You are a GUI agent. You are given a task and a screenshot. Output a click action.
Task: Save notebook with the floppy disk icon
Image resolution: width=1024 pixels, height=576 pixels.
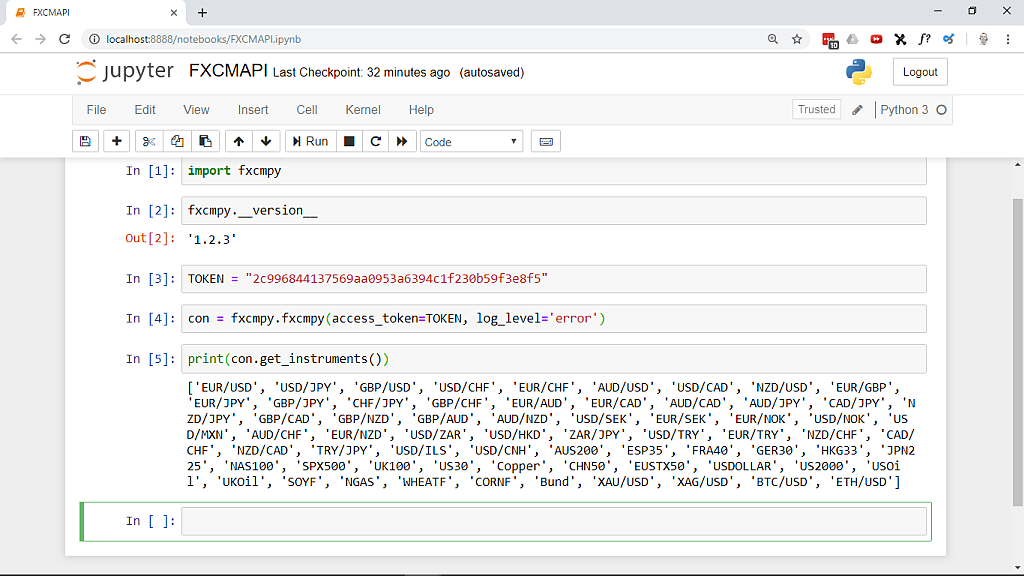tap(85, 142)
